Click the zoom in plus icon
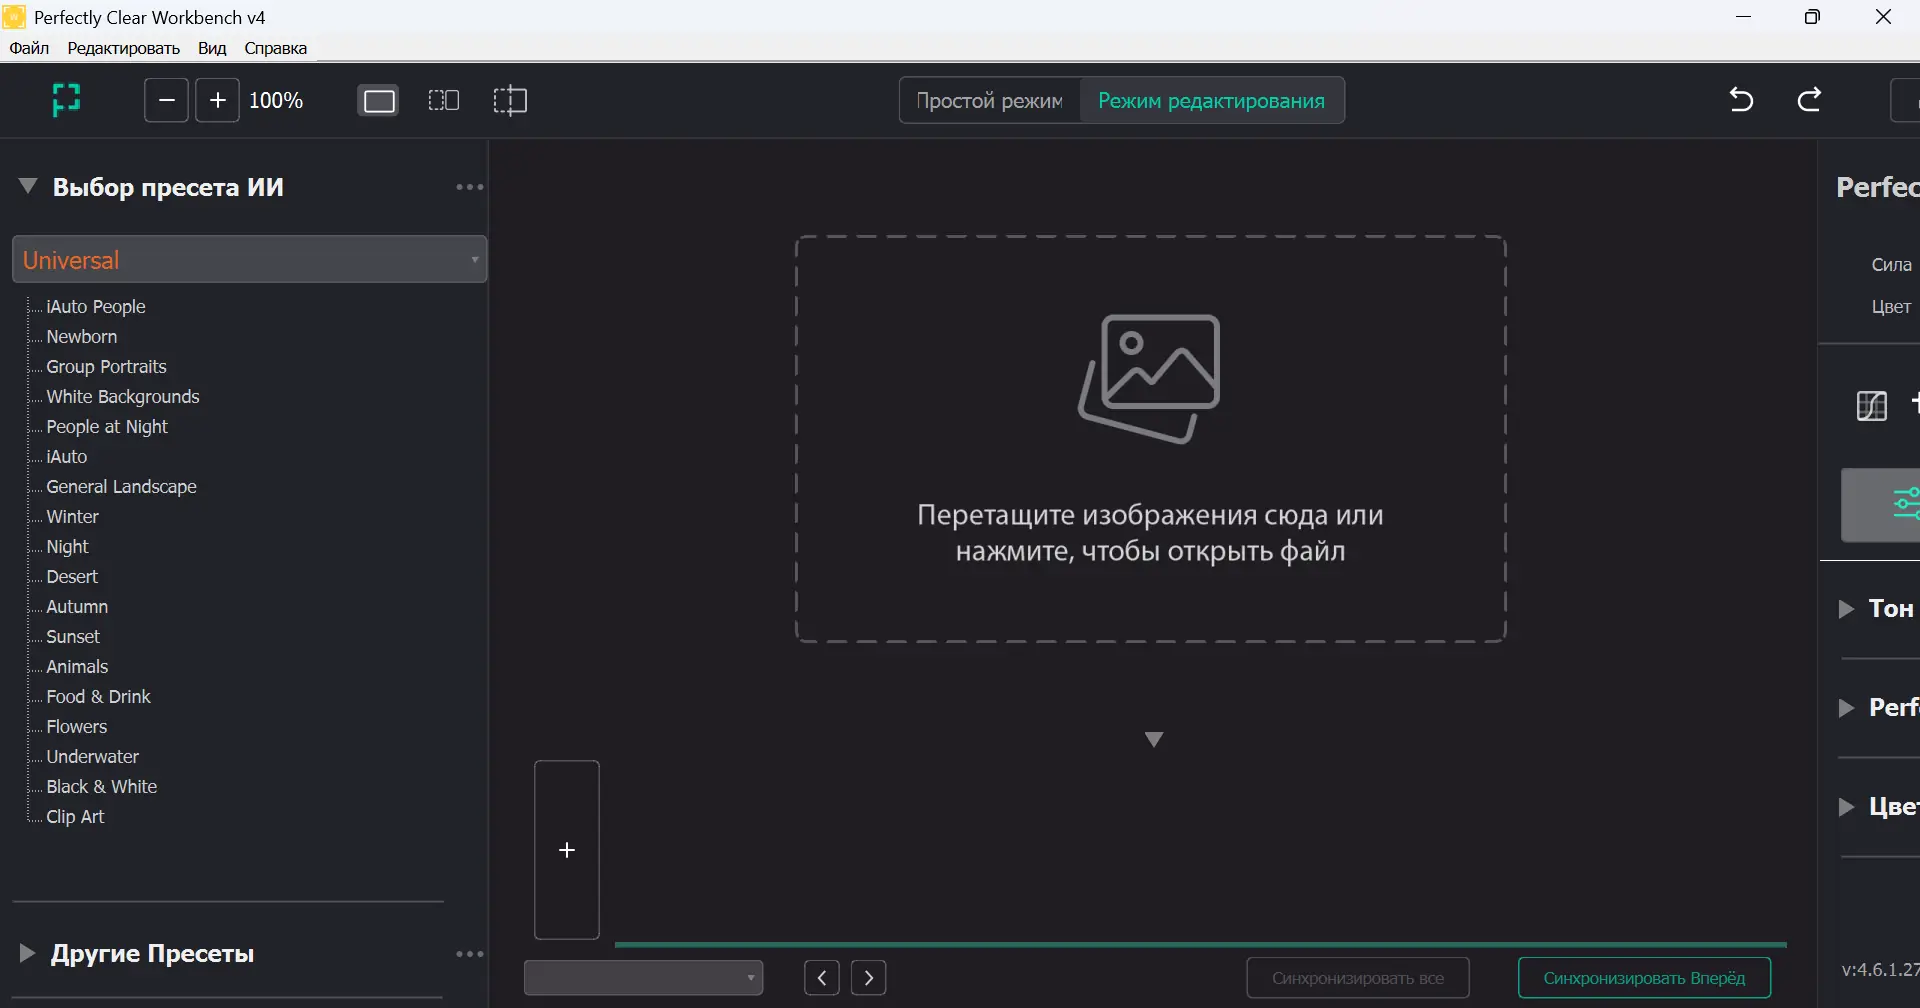The image size is (1920, 1008). coord(218,100)
